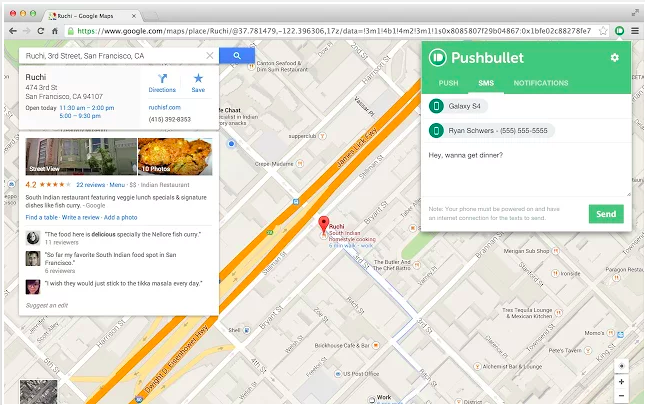The image size is (645, 405).
Task: Click into the SMS message text area
Action: 527,171
